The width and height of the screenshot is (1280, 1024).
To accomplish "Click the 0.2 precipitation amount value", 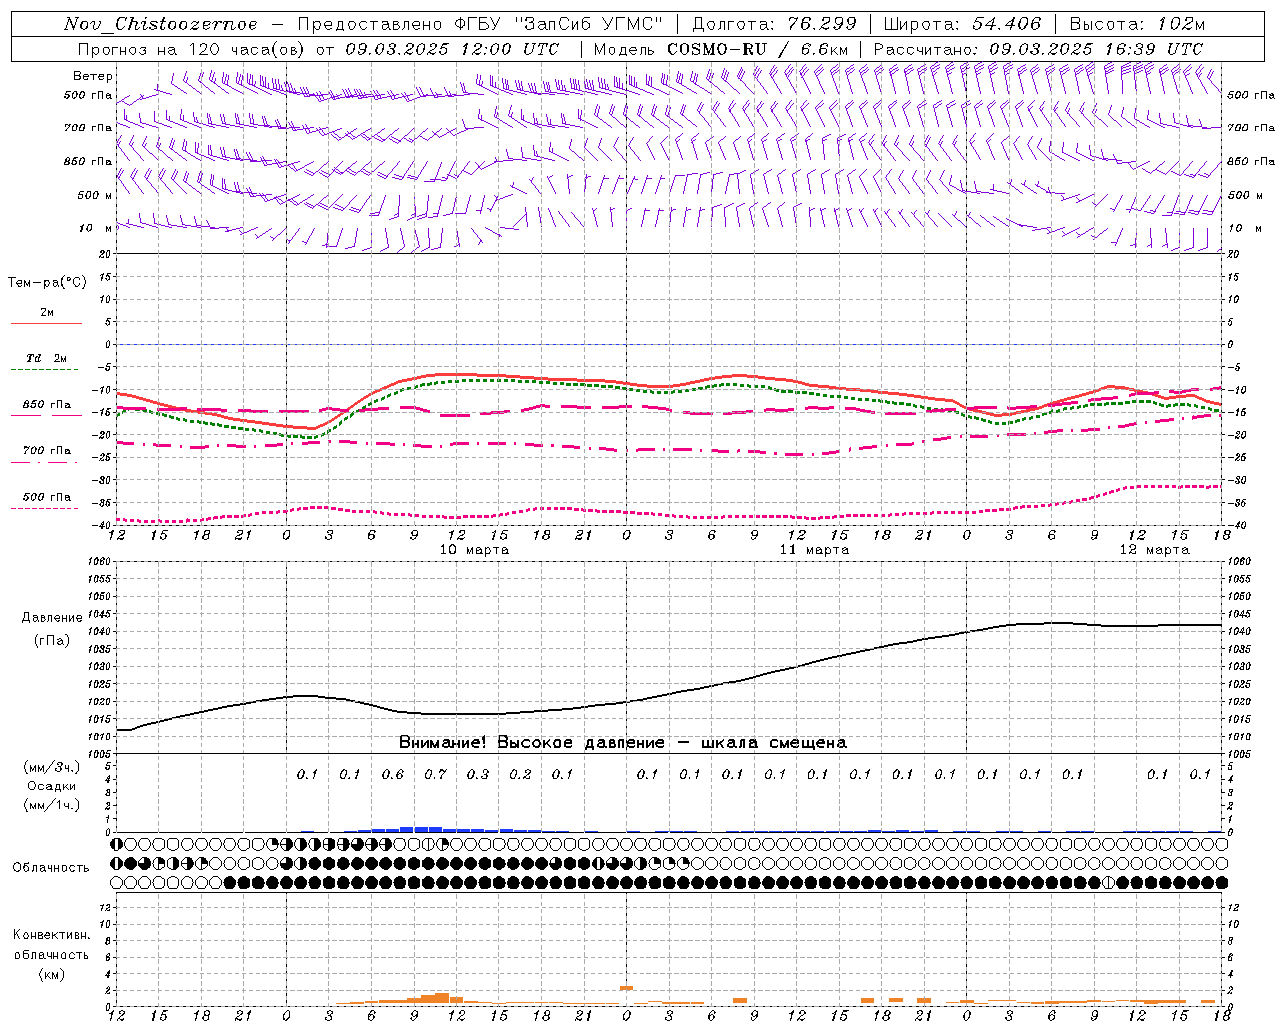I will click(520, 774).
